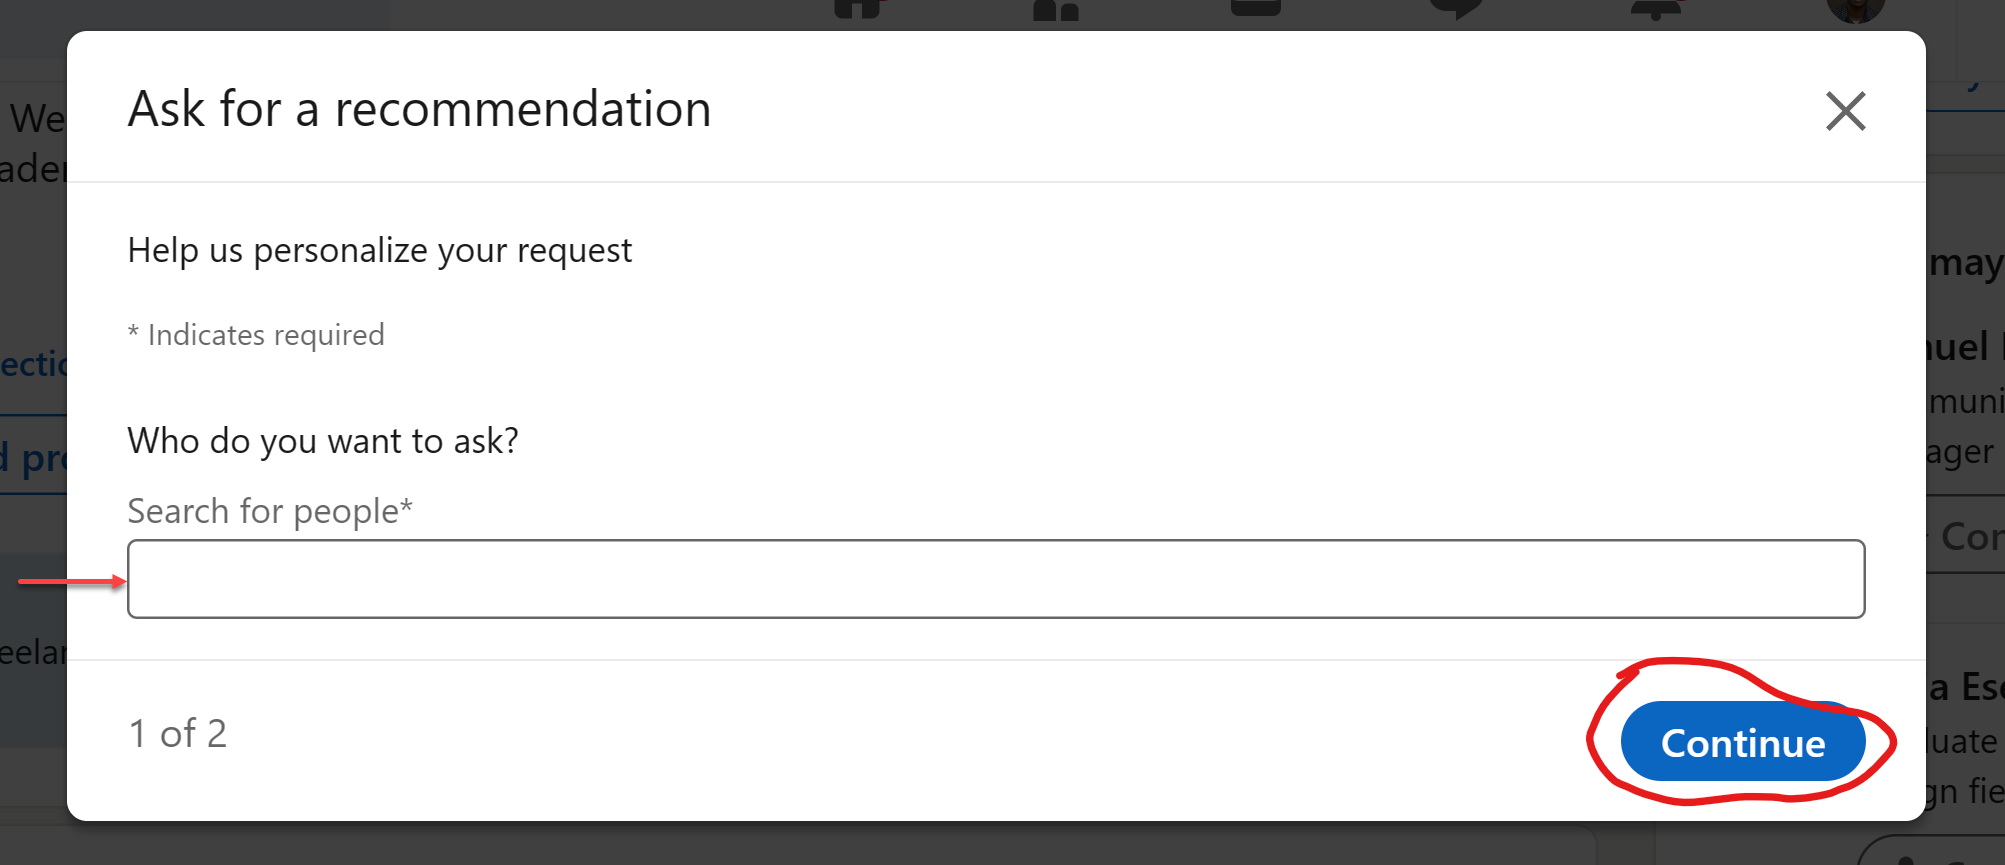Open the Jobs briefcase icon
This screenshot has height=865, width=2005.
coord(1256,8)
